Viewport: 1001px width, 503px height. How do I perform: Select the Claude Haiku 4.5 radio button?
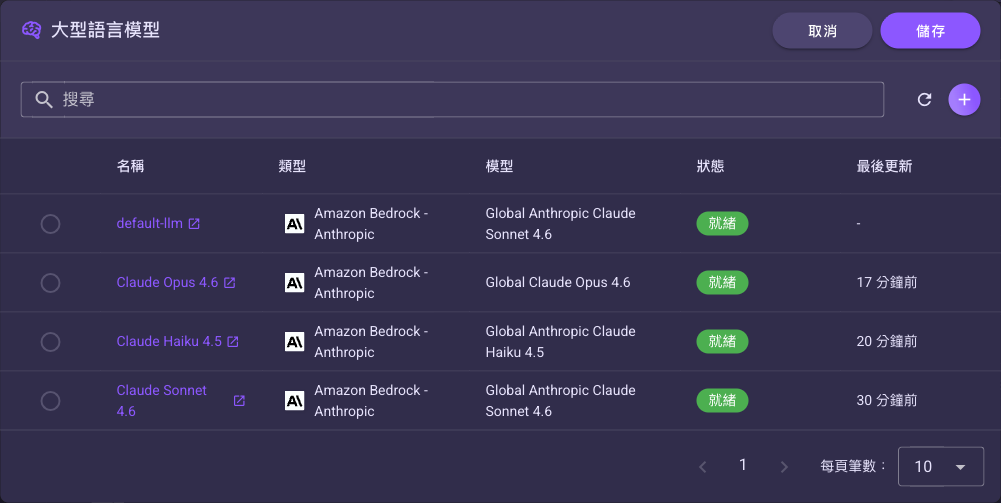(50, 342)
